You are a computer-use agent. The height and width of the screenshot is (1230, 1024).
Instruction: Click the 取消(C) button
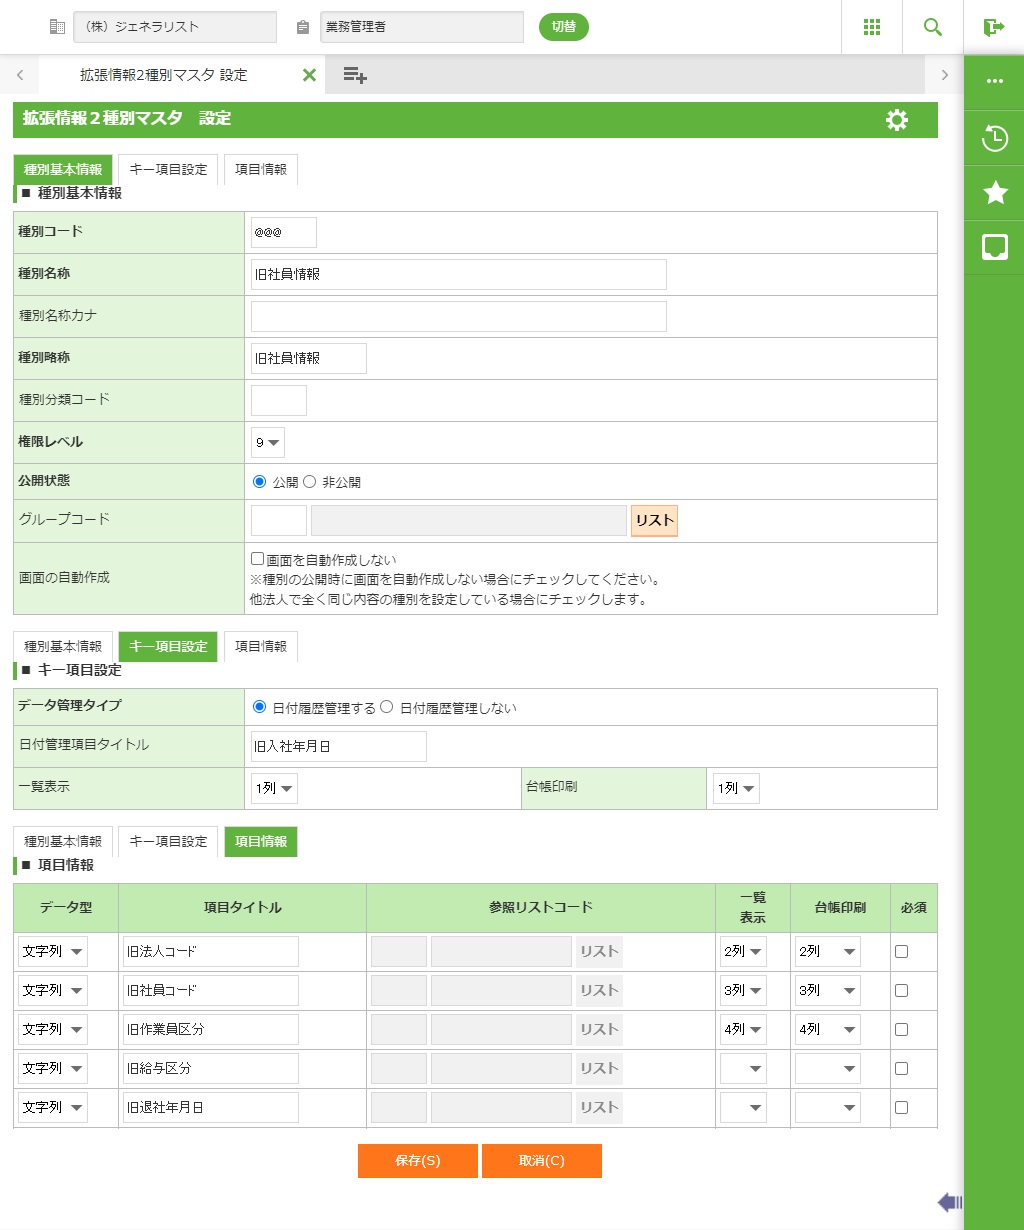(x=541, y=1161)
